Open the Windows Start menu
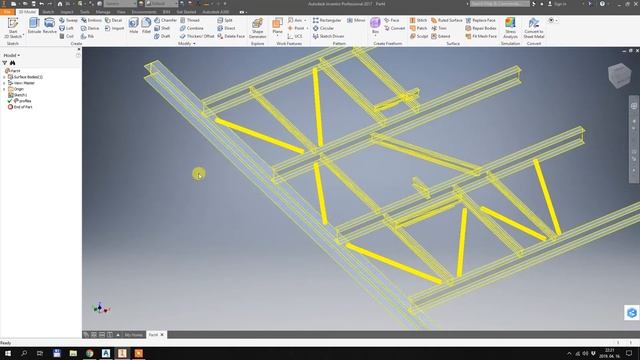 click(x=7, y=353)
